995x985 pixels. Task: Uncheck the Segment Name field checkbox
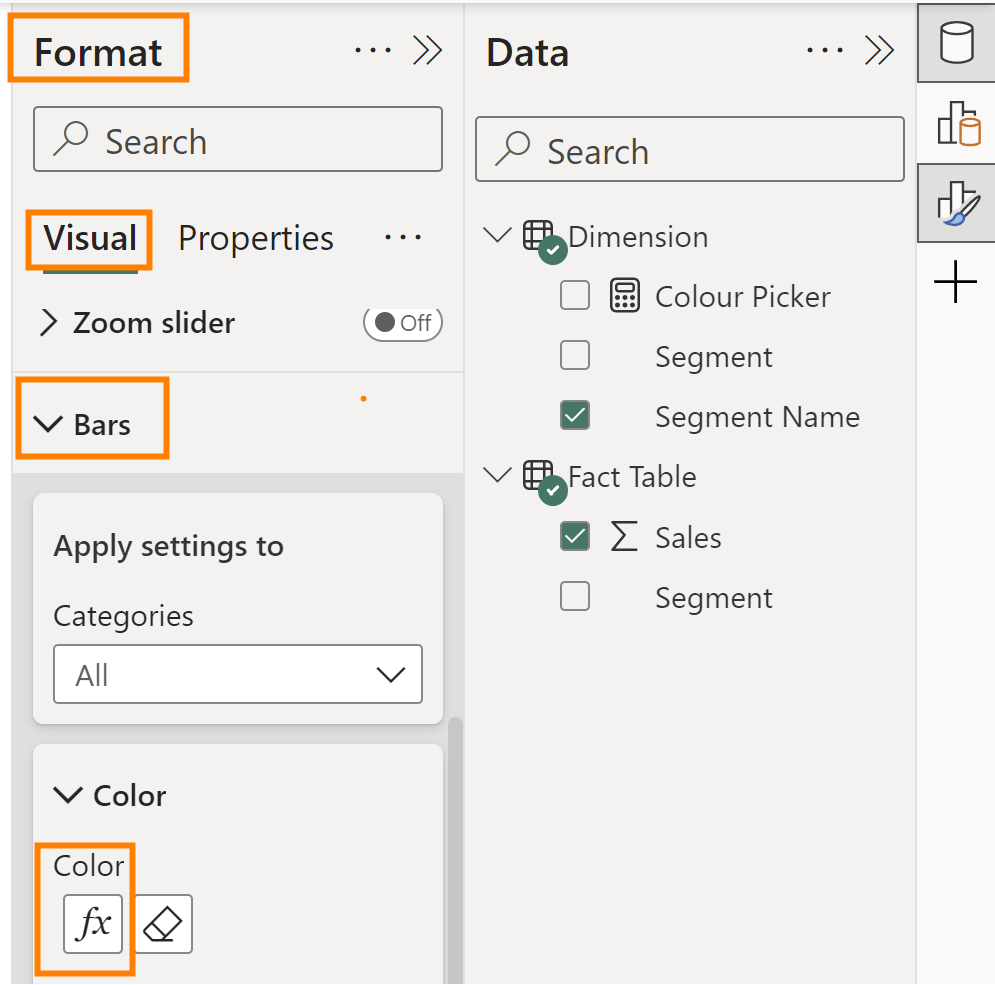[575, 416]
